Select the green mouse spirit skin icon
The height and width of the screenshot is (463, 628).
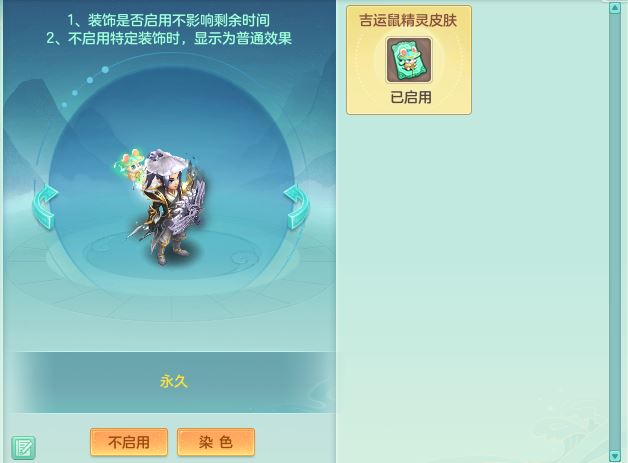[409, 60]
